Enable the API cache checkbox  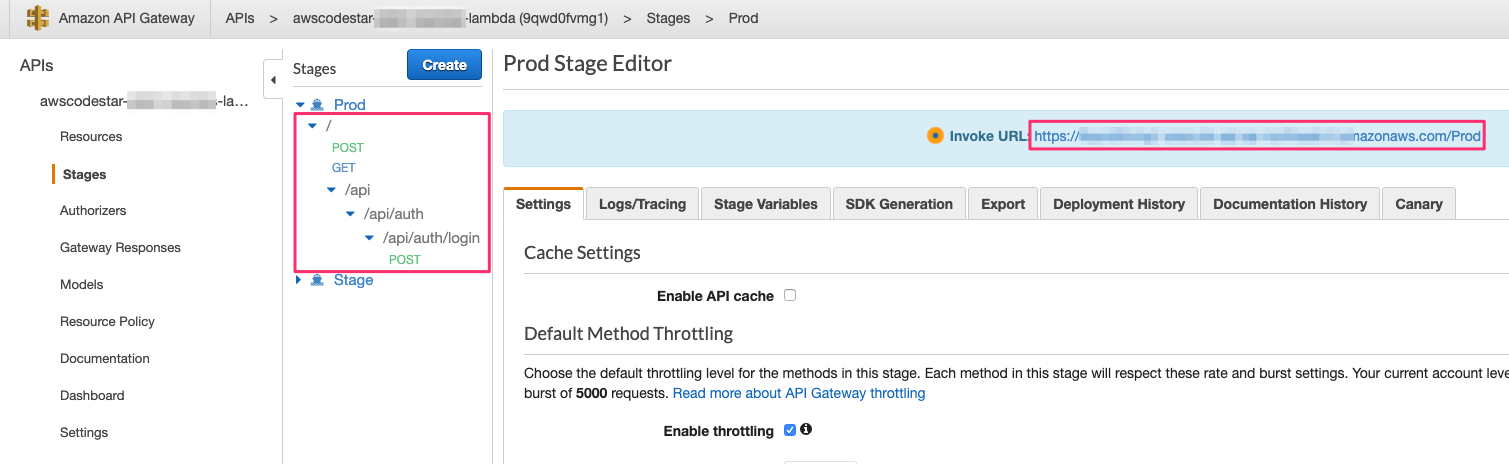(x=790, y=295)
